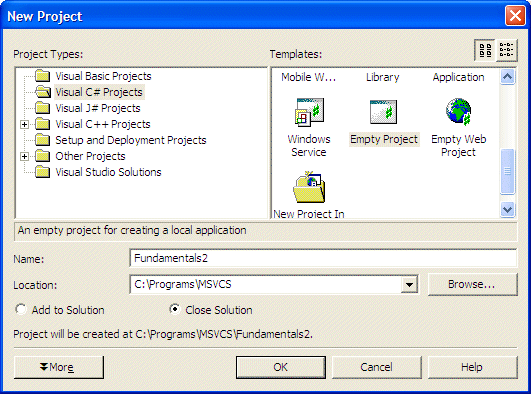531x394 pixels.
Task: Click the Setup and Deployment Projects folder icon
Action: (x=43, y=140)
